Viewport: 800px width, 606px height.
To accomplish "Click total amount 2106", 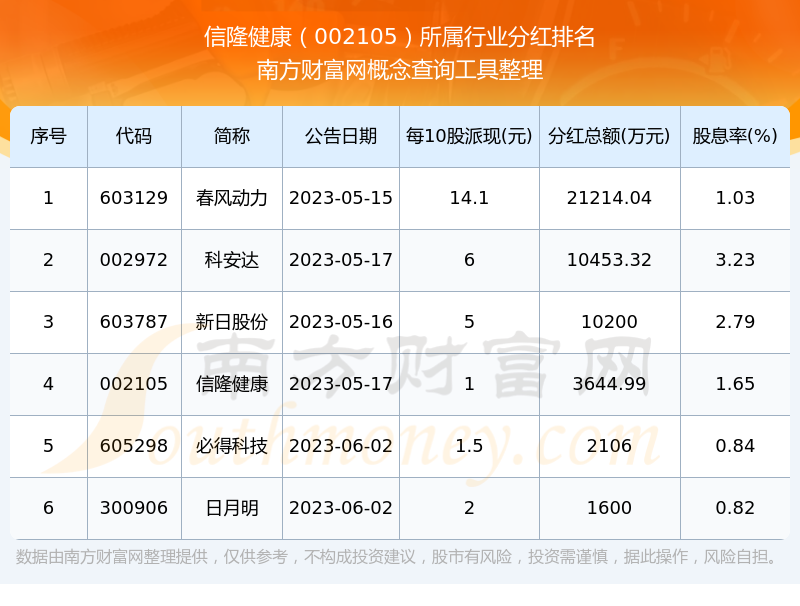I will point(609,446).
